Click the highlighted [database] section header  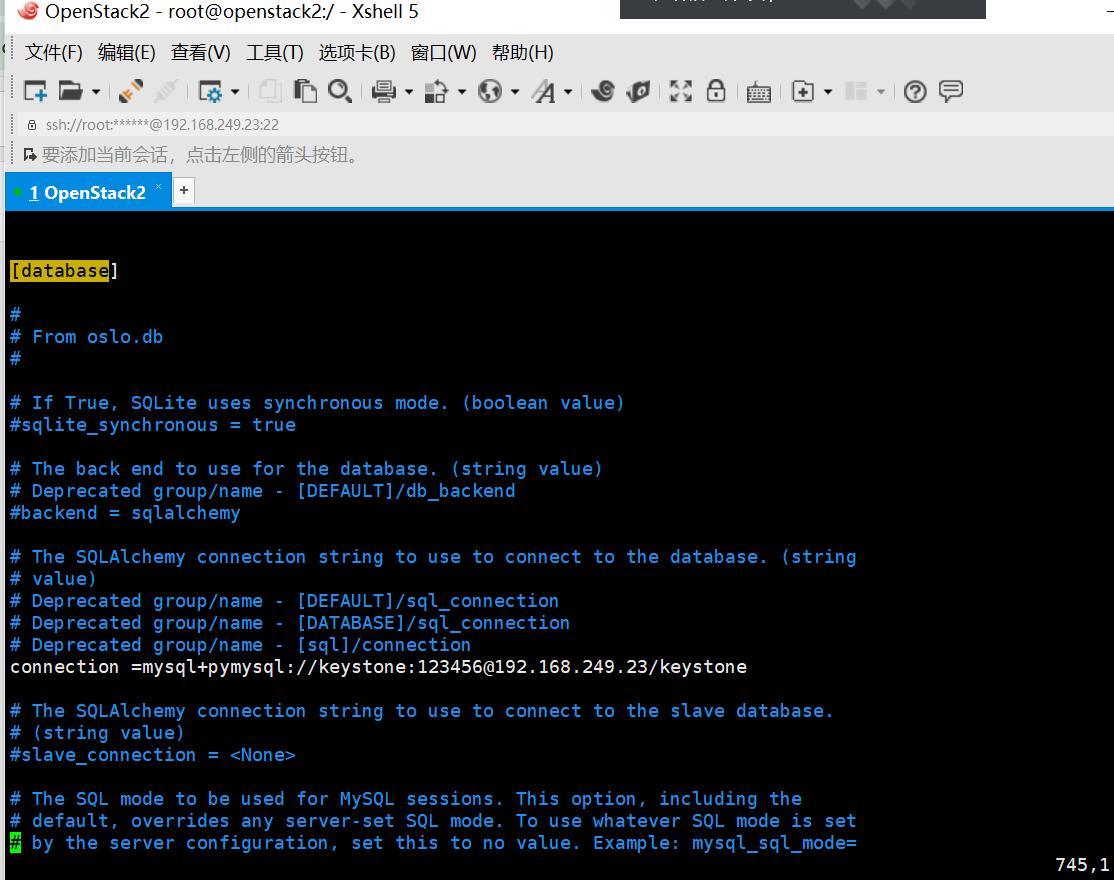(x=64, y=271)
